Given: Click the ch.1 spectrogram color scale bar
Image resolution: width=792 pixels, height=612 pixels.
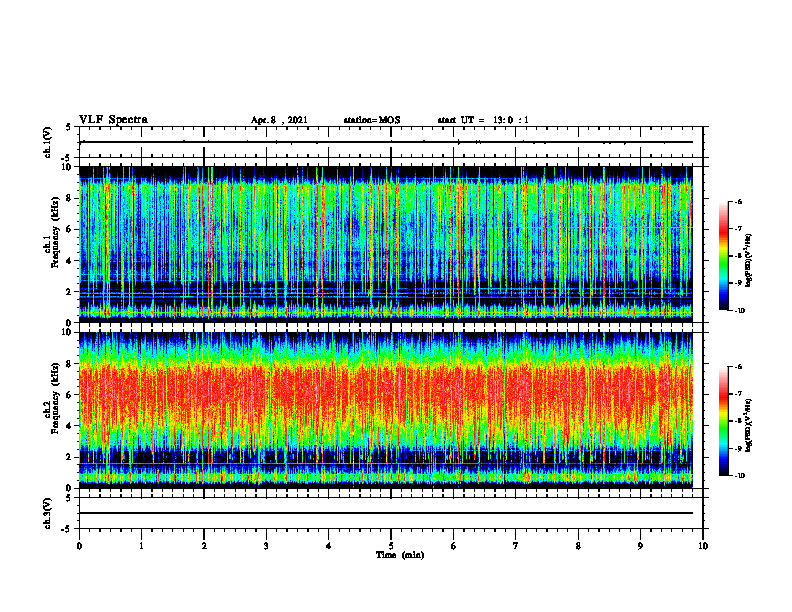Looking at the screenshot, I should (723, 256).
